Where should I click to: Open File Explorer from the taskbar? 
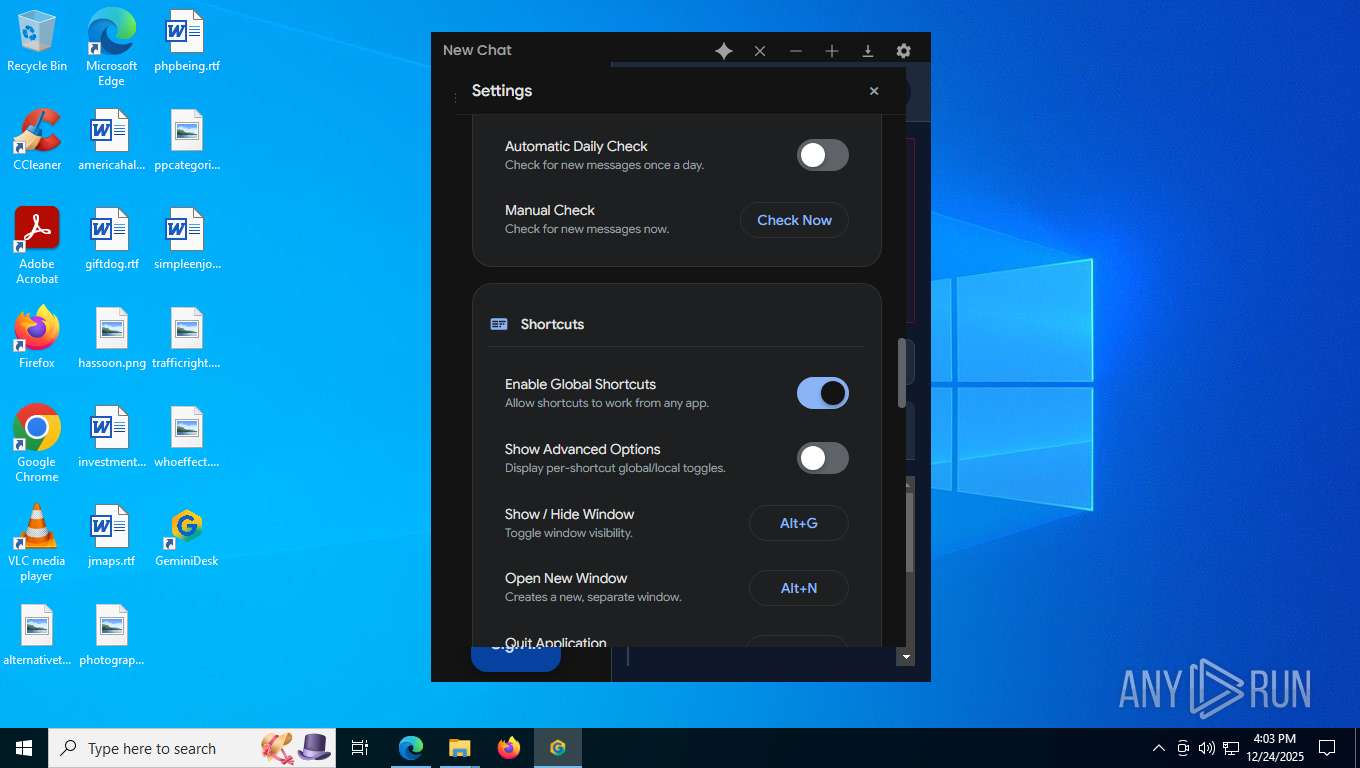click(460, 748)
